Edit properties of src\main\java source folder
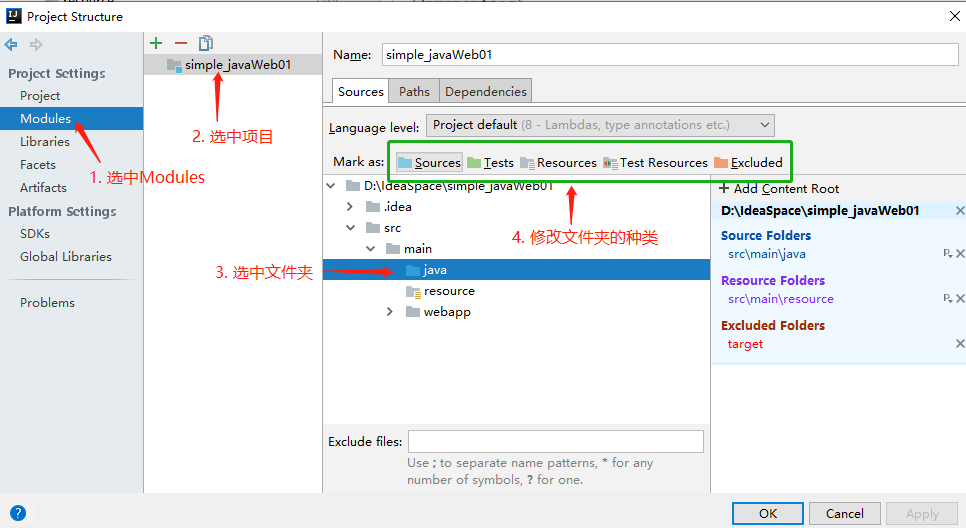This screenshot has width=966, height=528. (948, 253)
